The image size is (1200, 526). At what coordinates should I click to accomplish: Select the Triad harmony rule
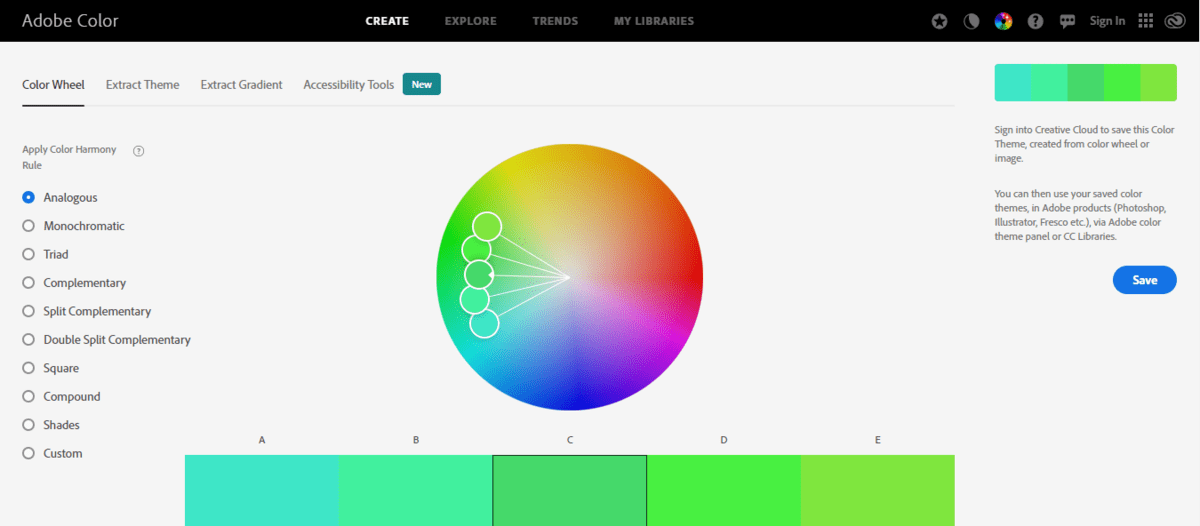pyautogui.click(x=45, y=255)
